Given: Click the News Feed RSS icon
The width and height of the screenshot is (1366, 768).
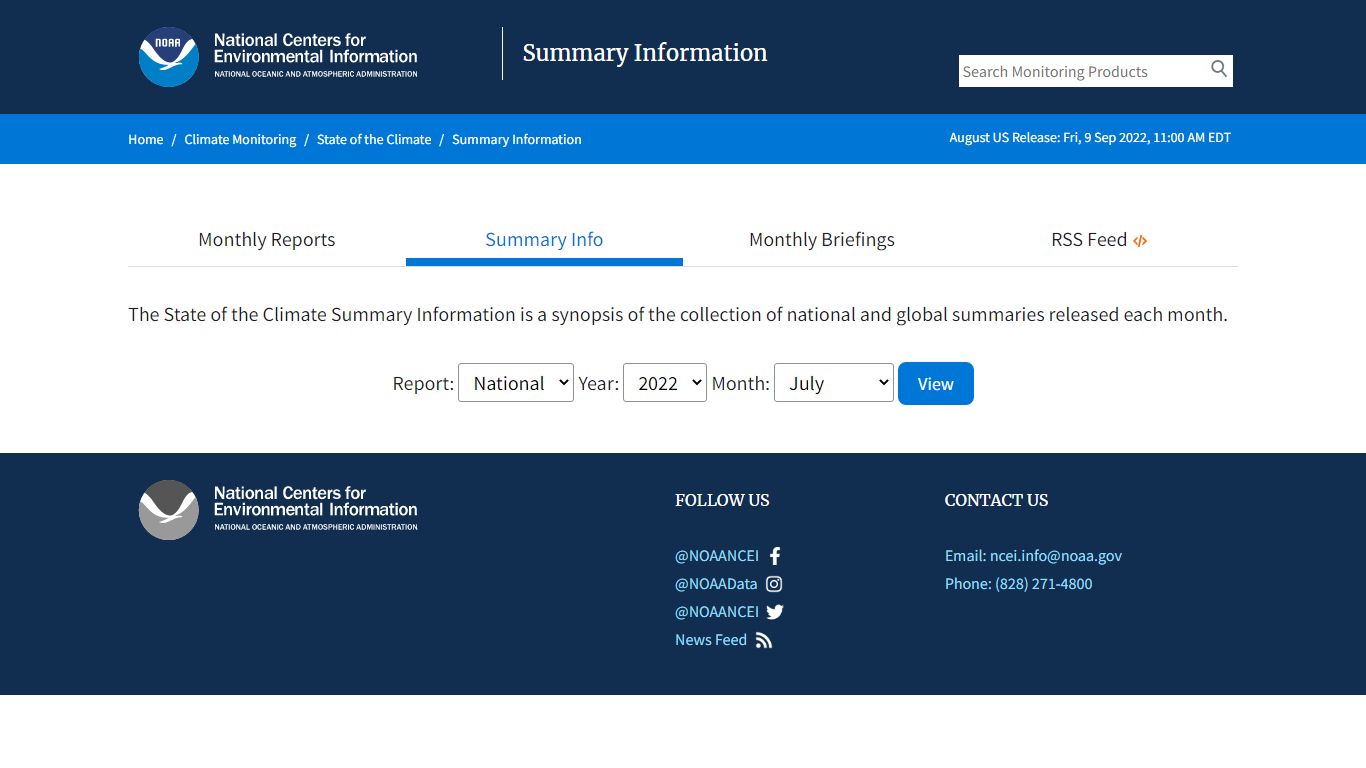Looking at the screenshot, I should (764, 640).
